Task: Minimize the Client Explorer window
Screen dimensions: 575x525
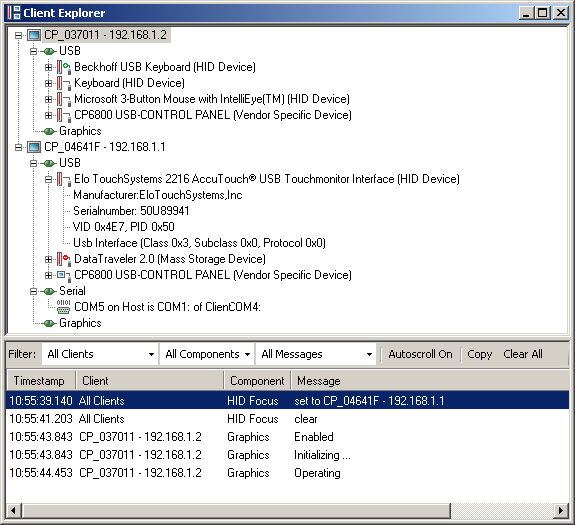Action: click(526, 13)
